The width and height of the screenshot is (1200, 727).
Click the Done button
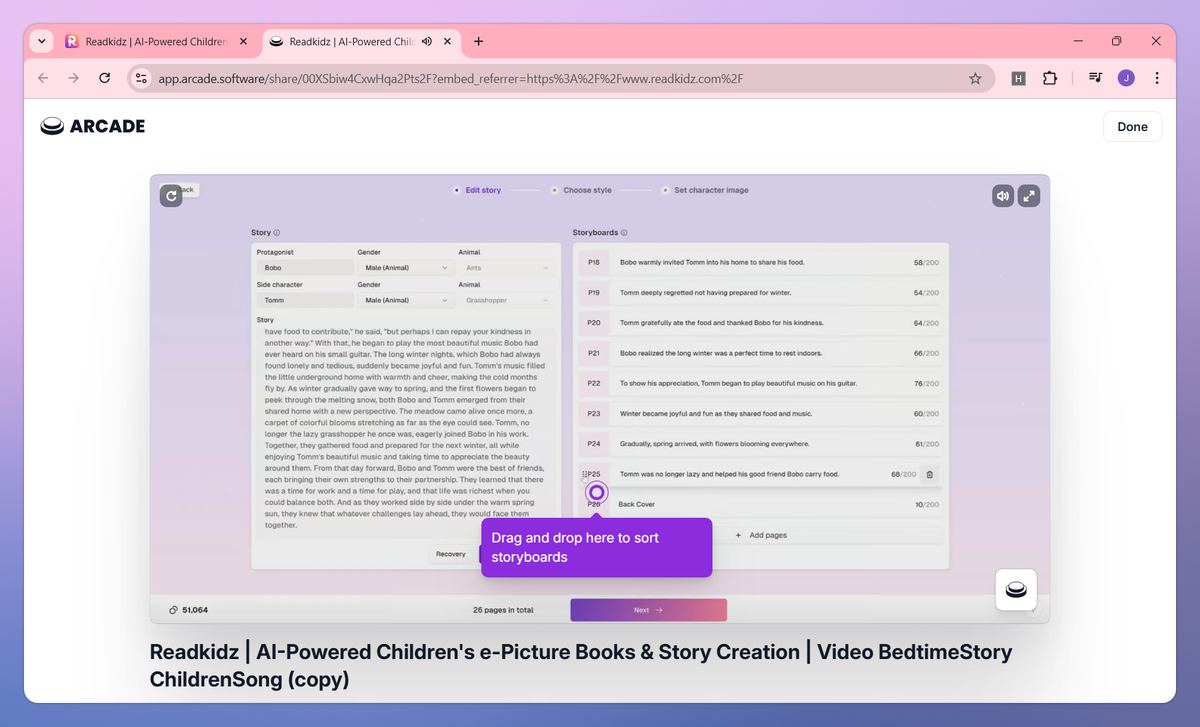[1132, 127]
